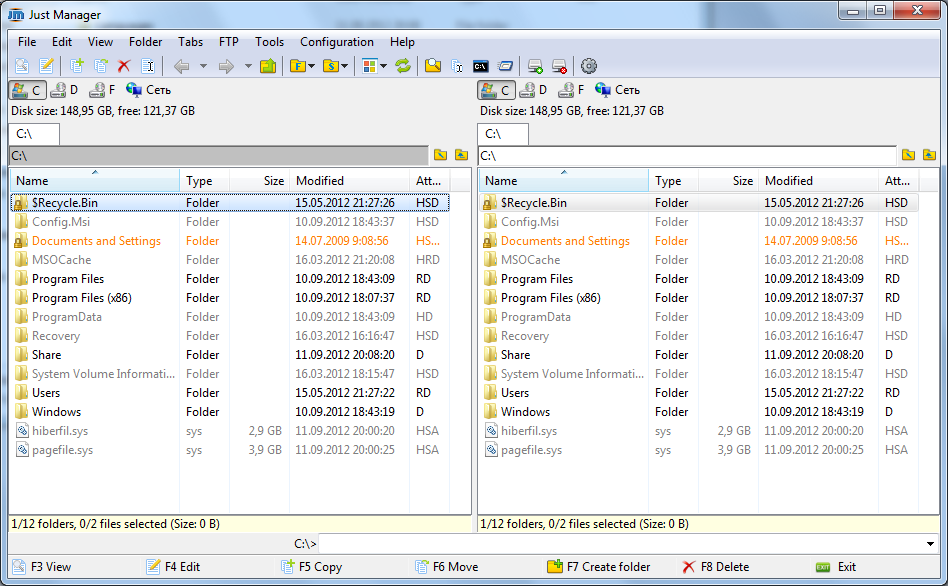Click the blue window run icon
This screenshot has width=948, height=586.
505,65
